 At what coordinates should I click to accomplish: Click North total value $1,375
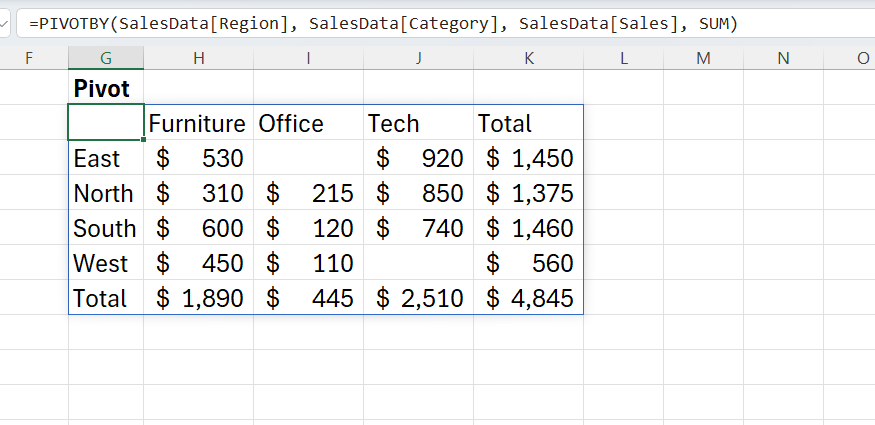point(528,192)
